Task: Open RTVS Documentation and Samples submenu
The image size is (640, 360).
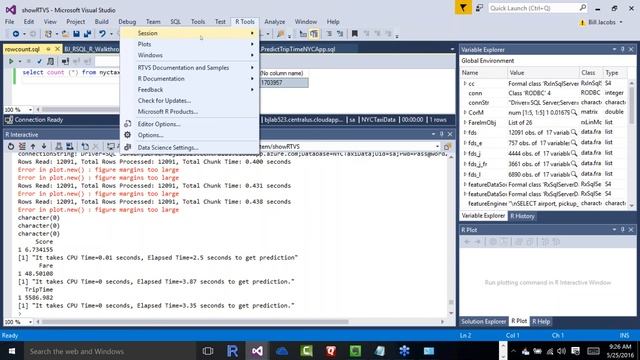Action: pos(189,68)
